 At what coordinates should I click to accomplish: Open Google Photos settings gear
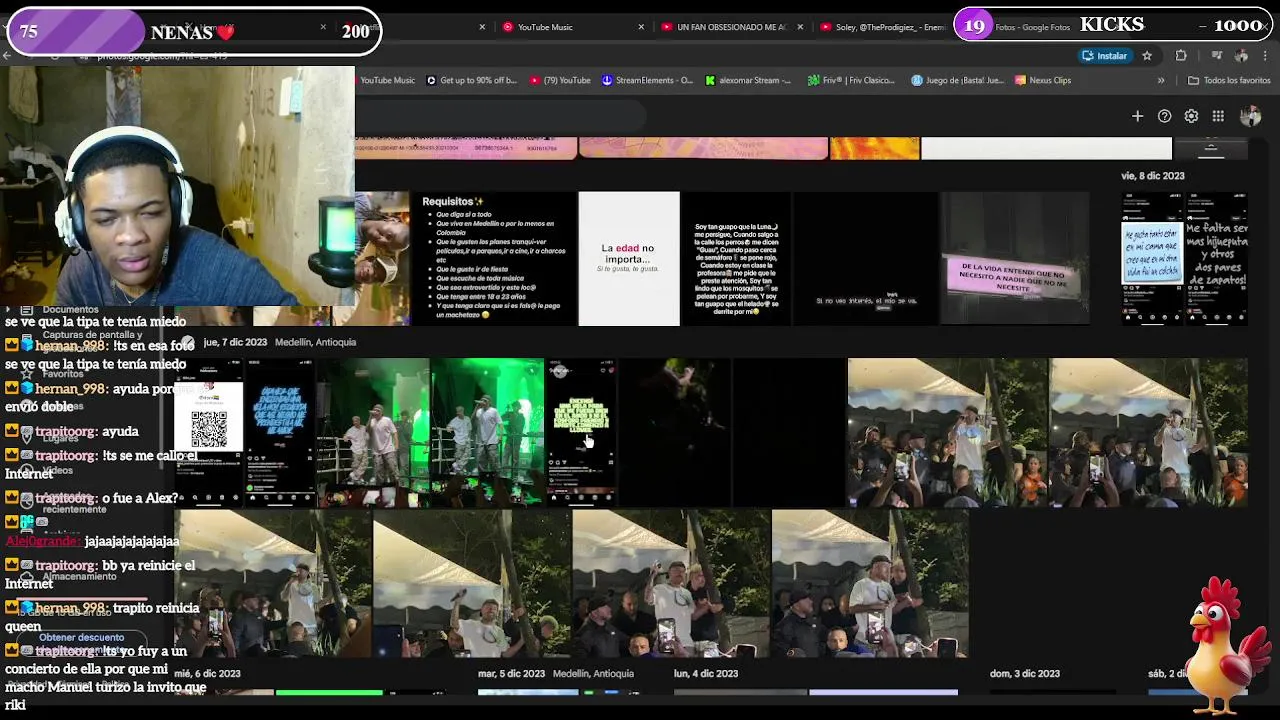pyautogui.click(x=1191, y=117)
